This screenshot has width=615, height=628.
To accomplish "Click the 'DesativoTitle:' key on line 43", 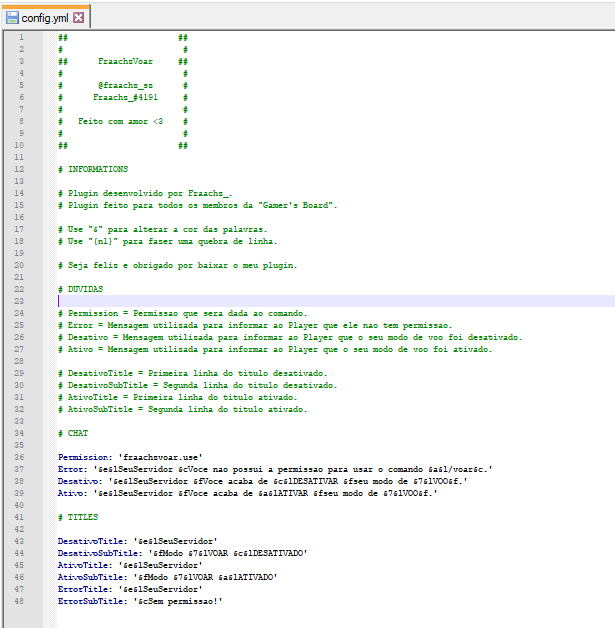I will (93, 541).
